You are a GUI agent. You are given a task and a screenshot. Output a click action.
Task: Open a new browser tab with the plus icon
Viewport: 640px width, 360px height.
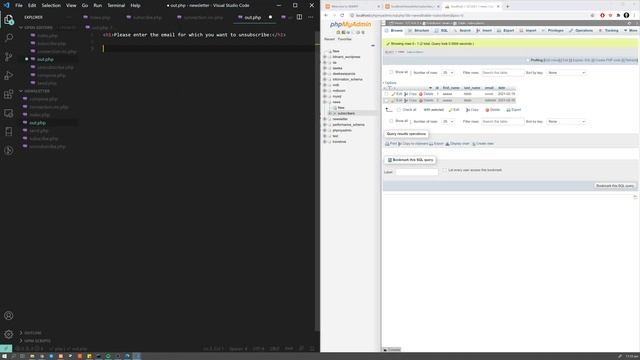507,7
